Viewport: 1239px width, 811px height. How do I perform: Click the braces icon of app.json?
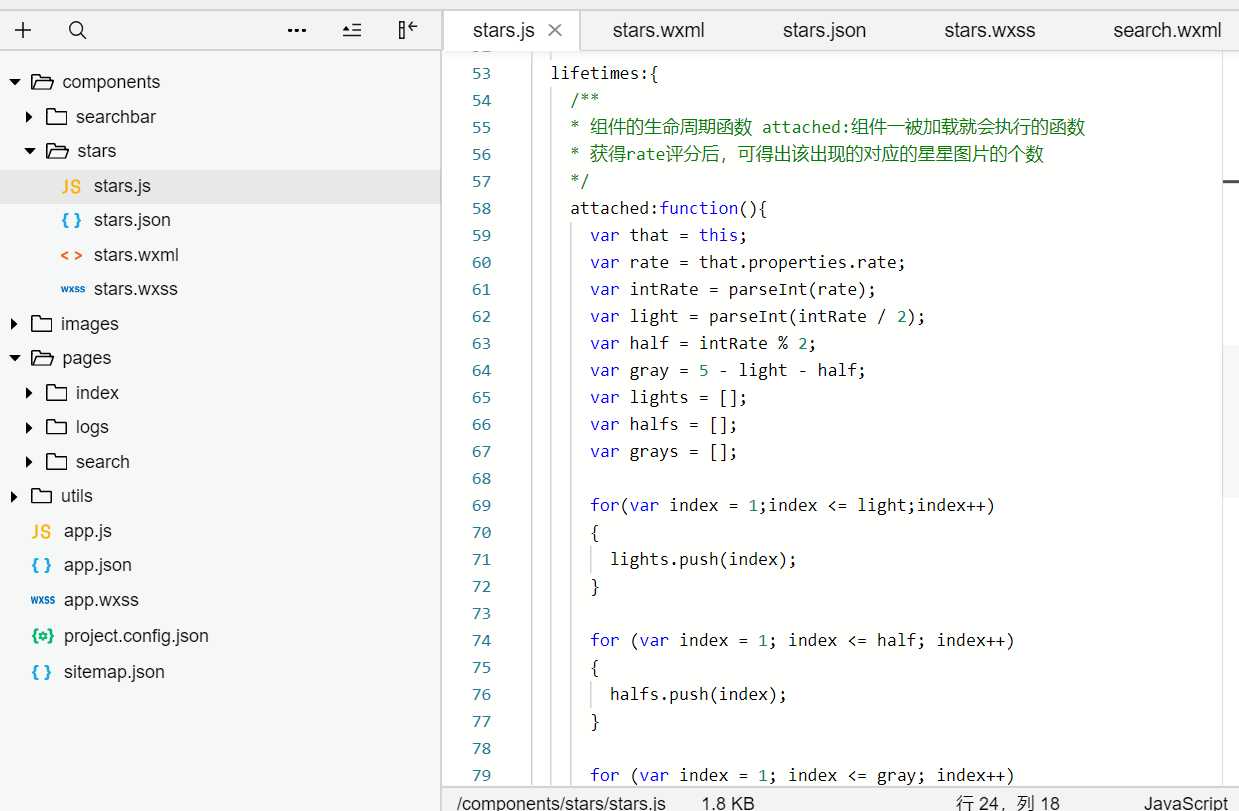pyautogui.click(x=41, y=565)
